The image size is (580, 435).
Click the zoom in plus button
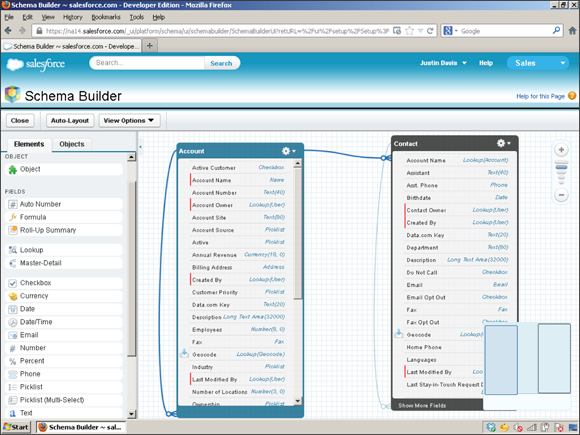point(561,150)
